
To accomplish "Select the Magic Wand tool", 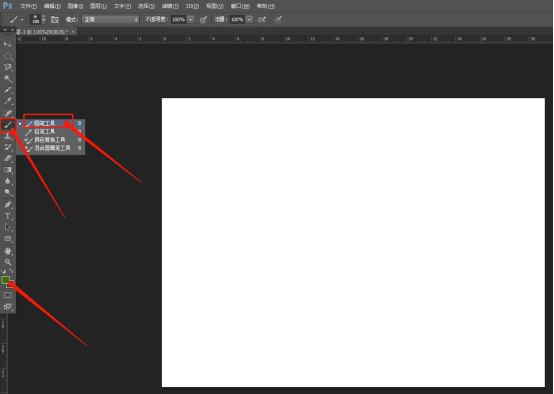I will click(8, 78).
